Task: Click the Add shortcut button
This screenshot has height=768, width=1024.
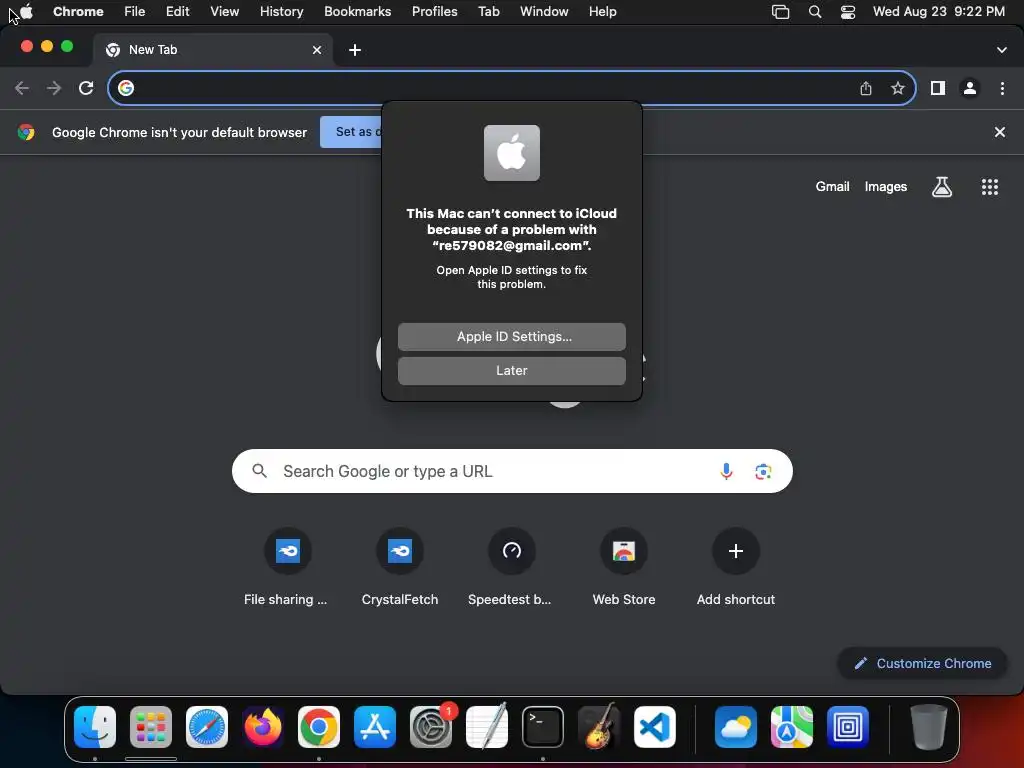Action: point(735,567)
